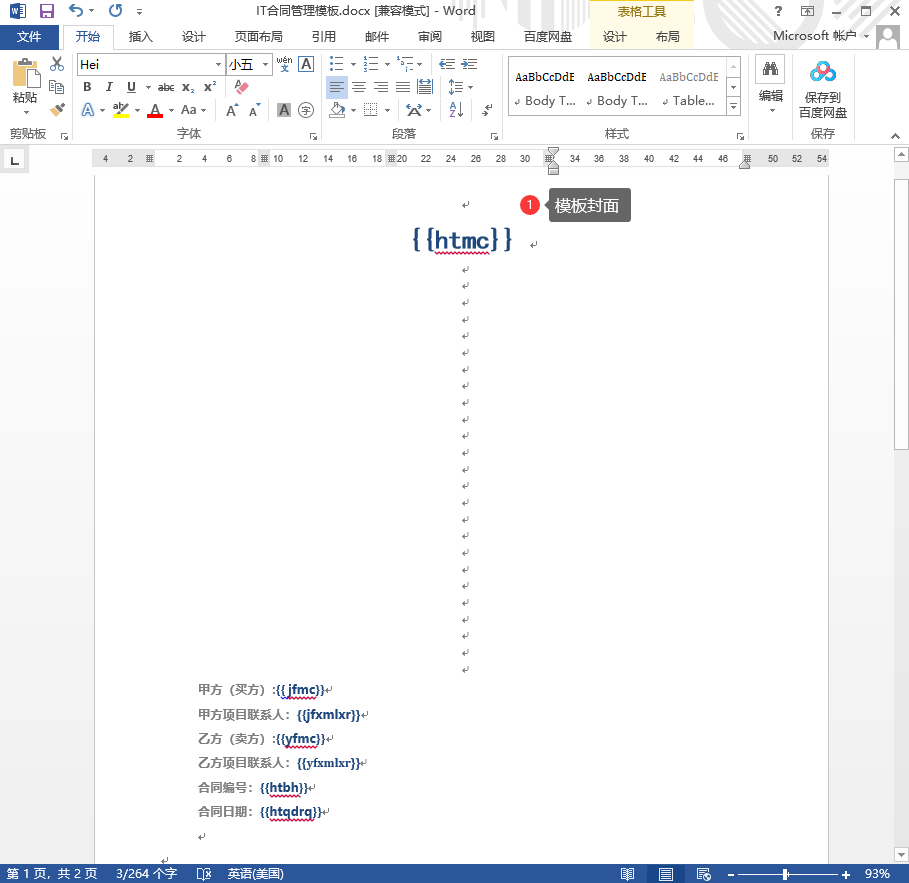
Task: Click the {{htmc}} title placeholder text
Action: (x=462, y=240)
